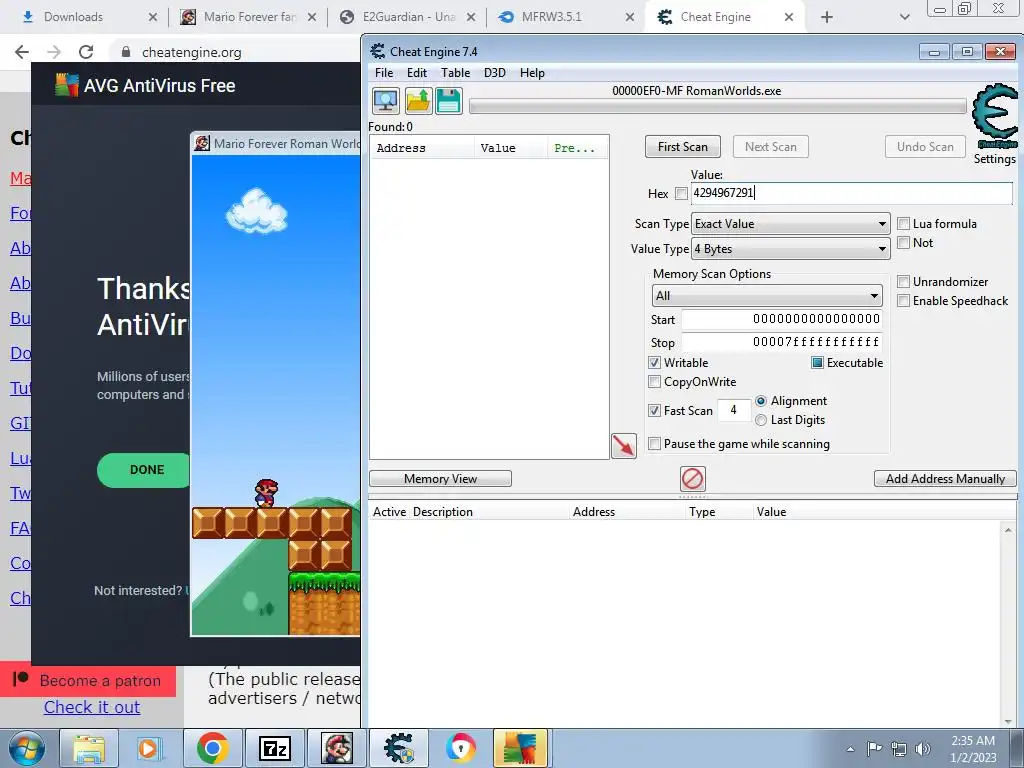Enable the Lua formula checkbox
This screenshot has width=1024, height=768.
[x=903, y=223]
